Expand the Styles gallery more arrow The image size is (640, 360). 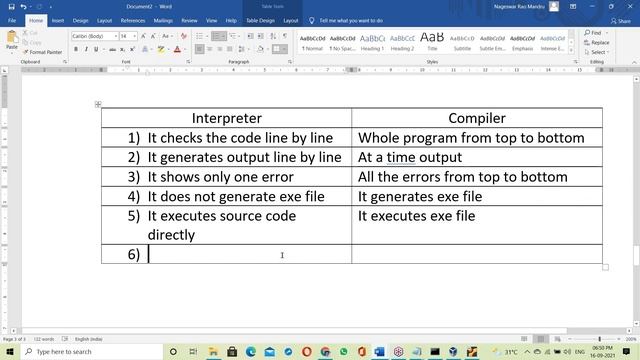(571, 51)
